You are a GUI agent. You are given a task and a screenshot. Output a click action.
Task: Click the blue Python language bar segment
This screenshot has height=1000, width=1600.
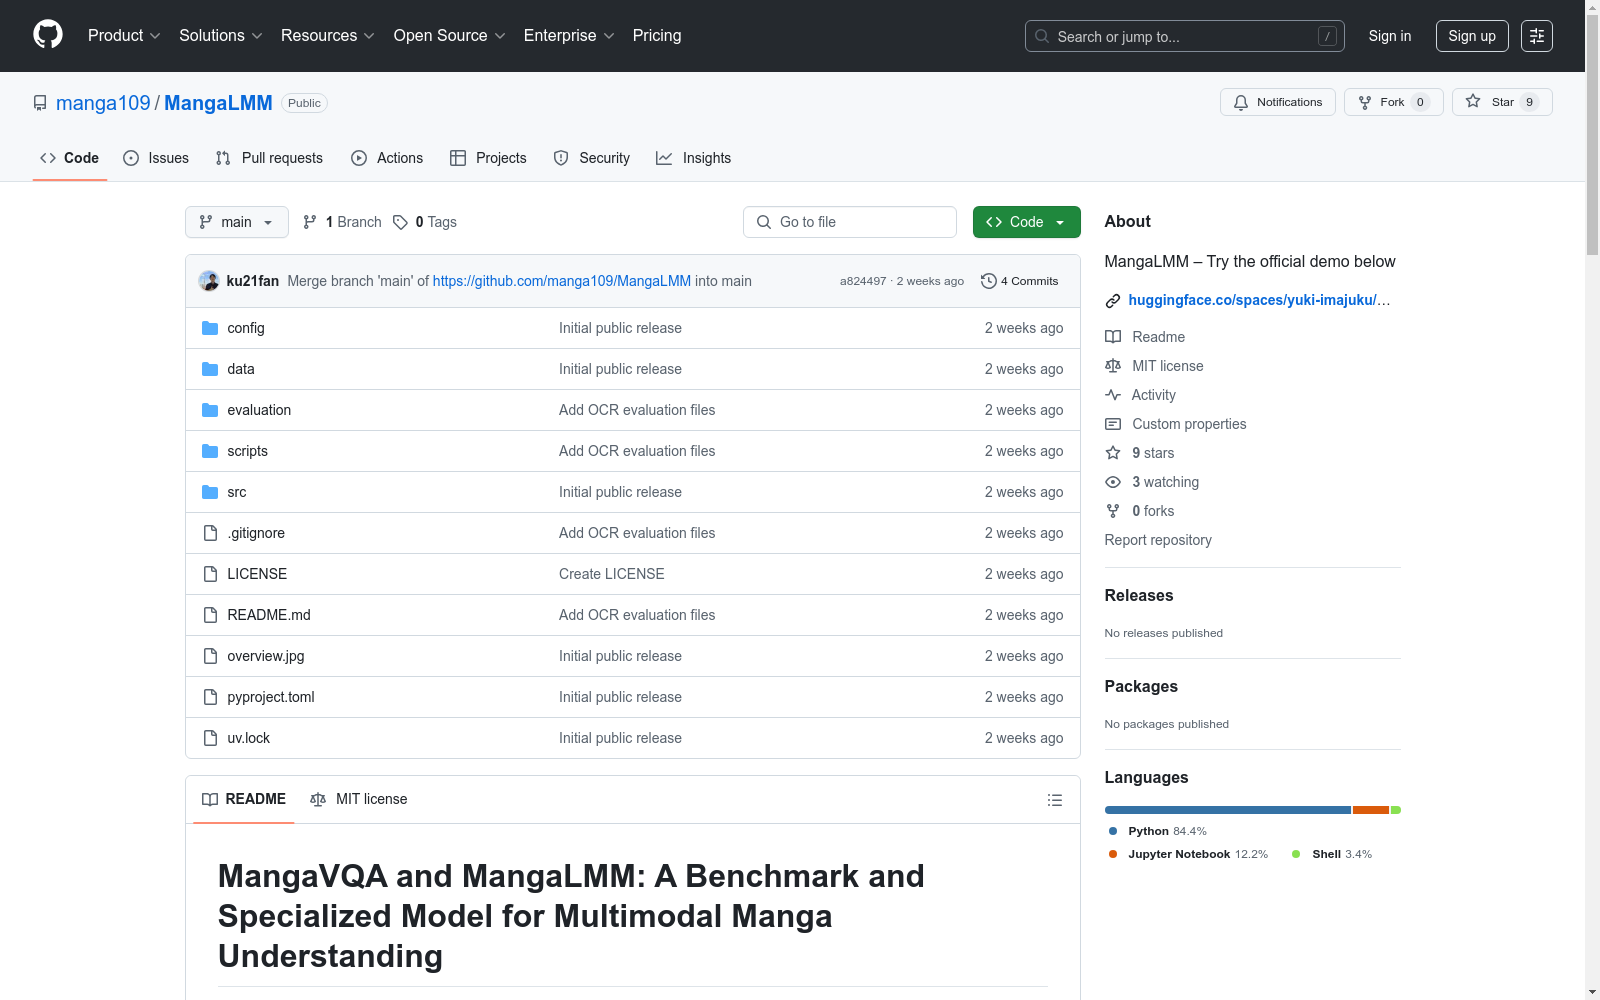[1228, 810]
